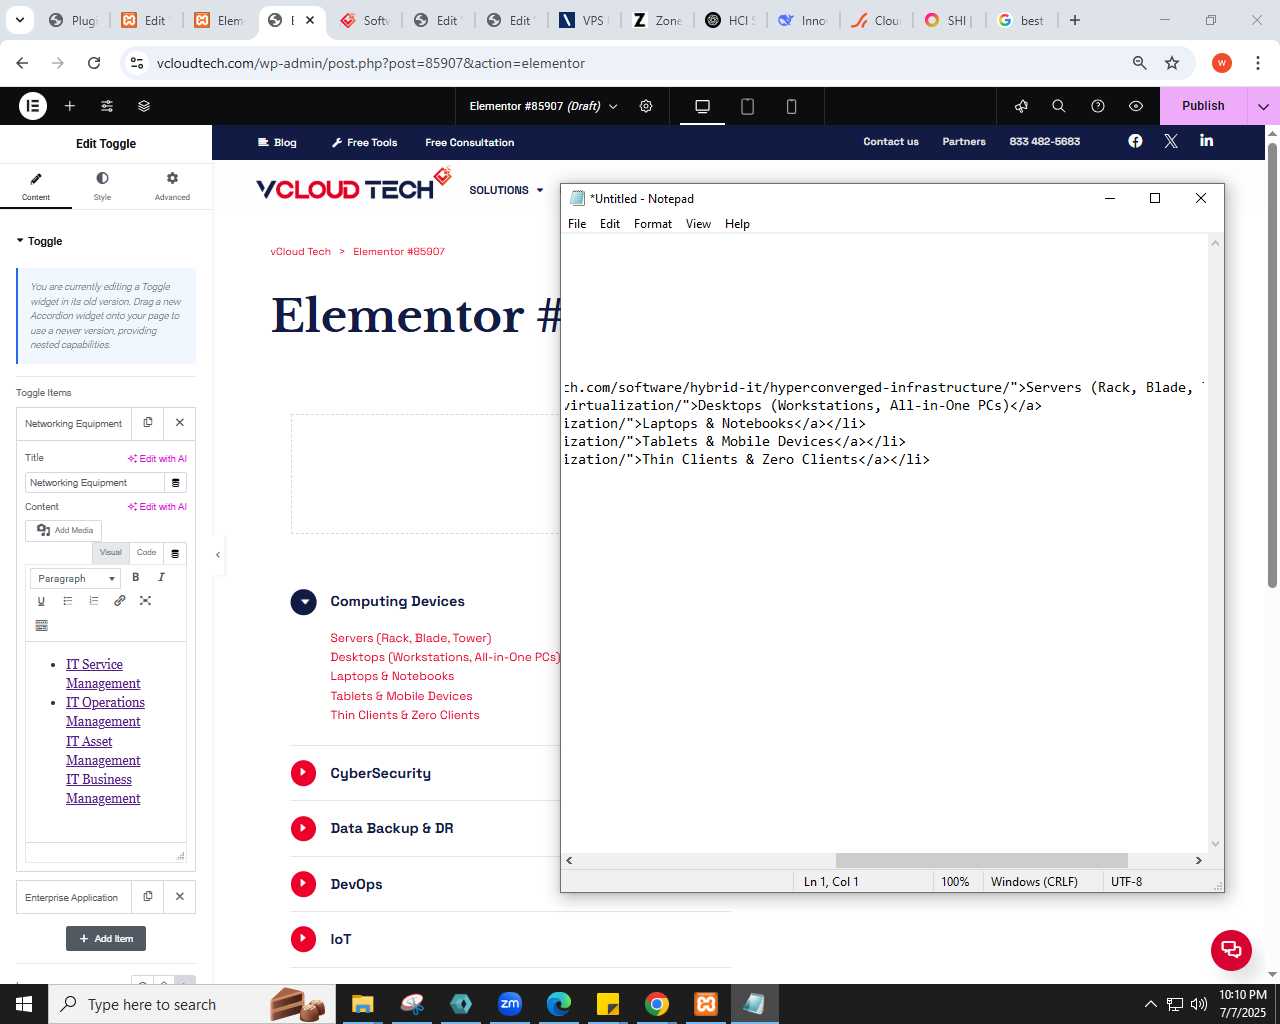
Task: Remove the Networking Equipment item
Action: click(180, 423)
